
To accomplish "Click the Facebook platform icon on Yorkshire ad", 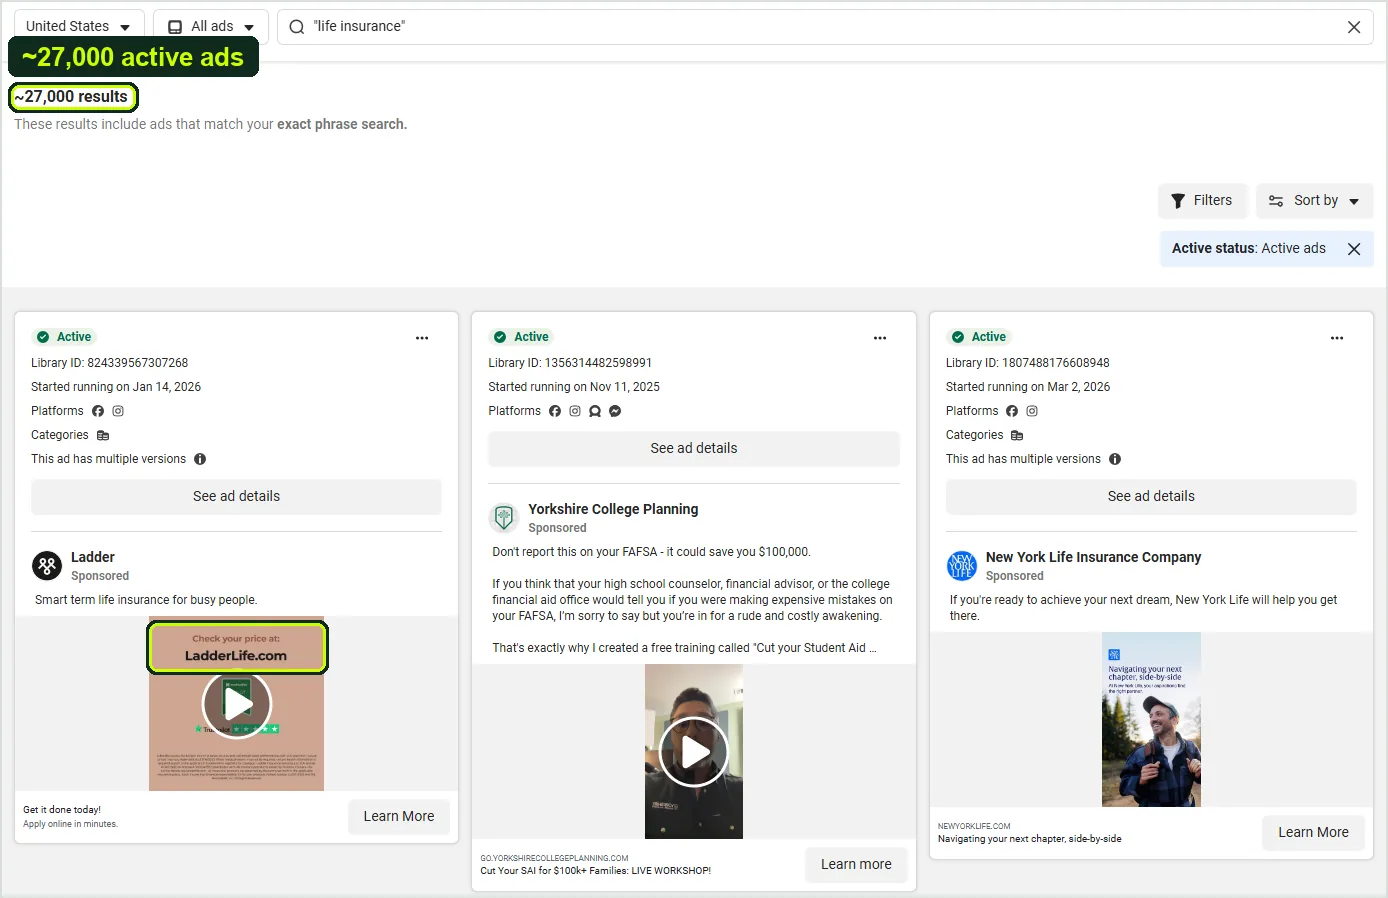I will pyautogui.click(x=555, y=411).
